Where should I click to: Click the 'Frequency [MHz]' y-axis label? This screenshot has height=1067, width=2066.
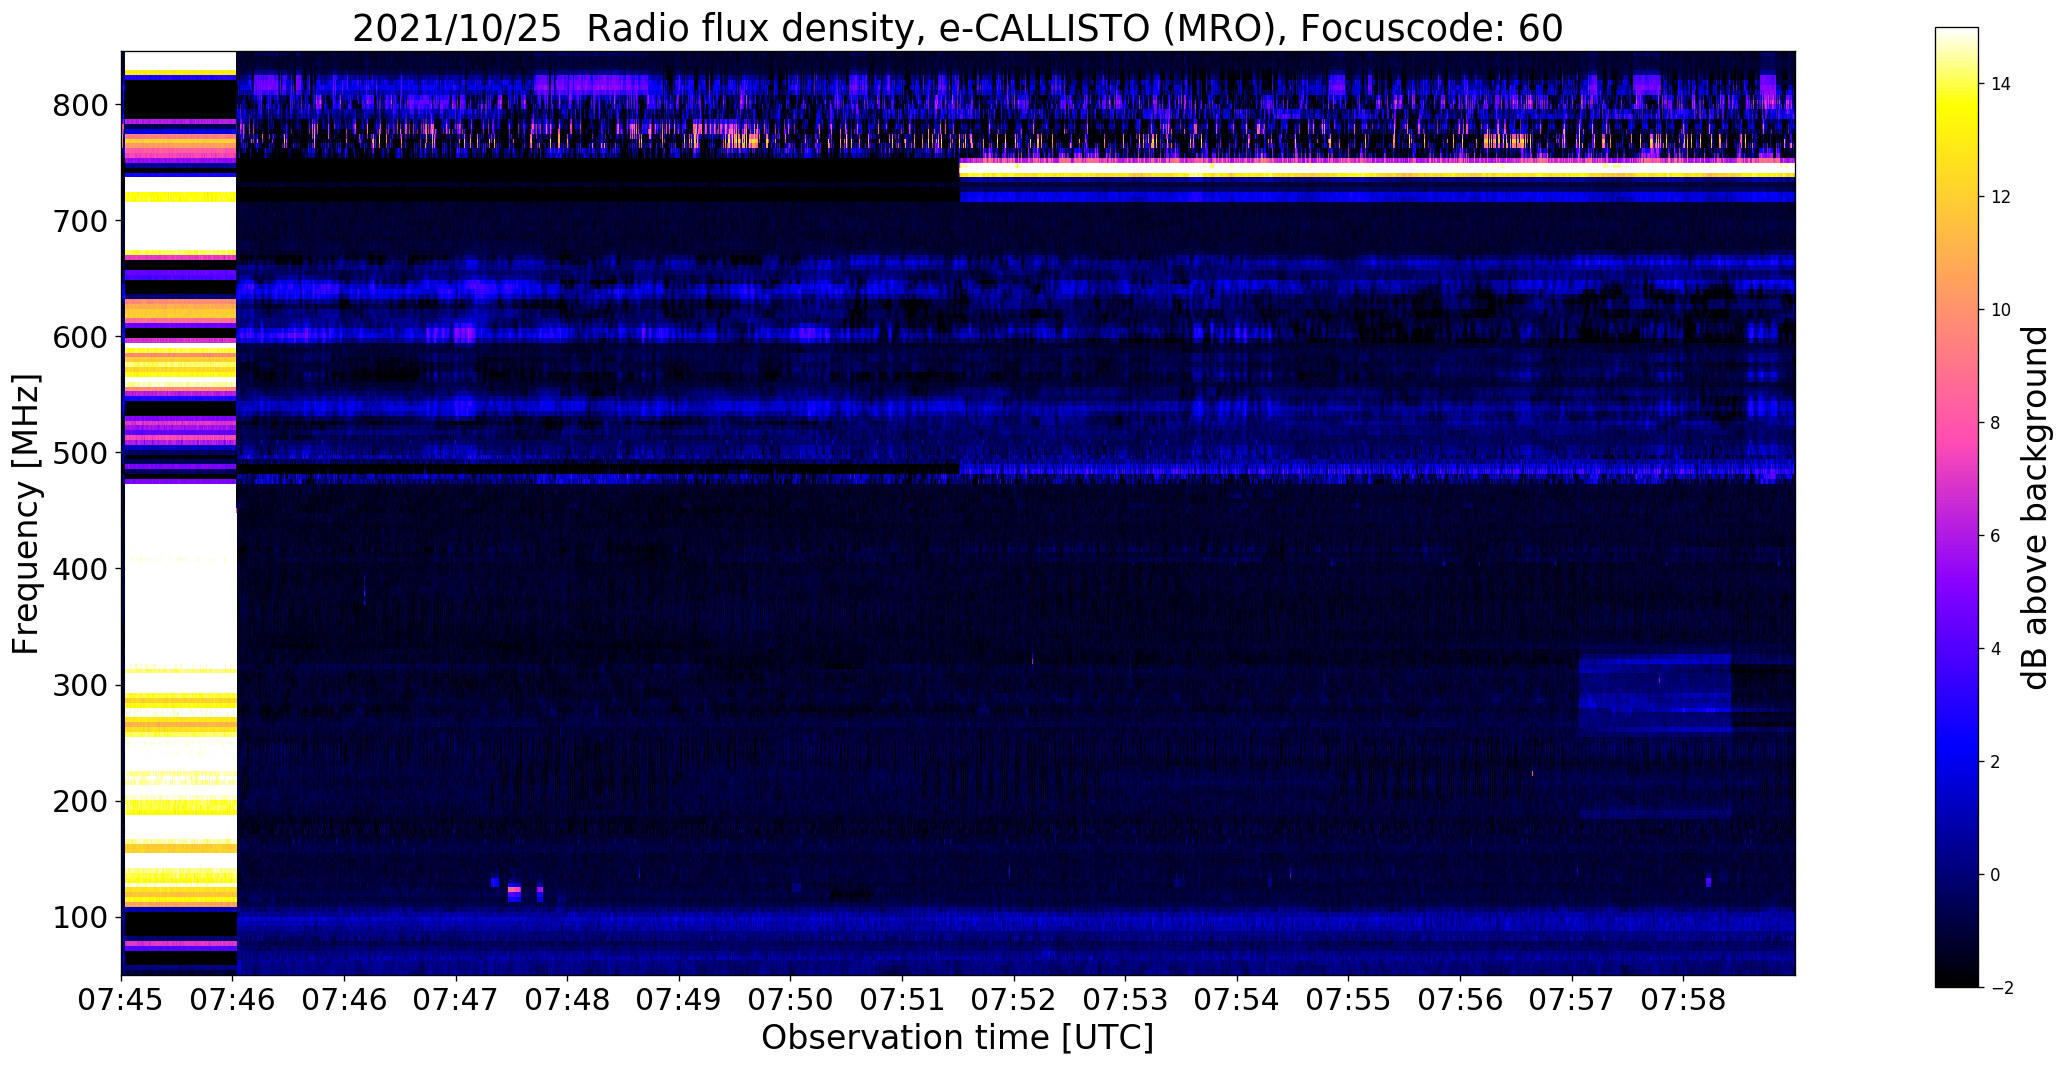pyautogui.click(x=26, y=514)
